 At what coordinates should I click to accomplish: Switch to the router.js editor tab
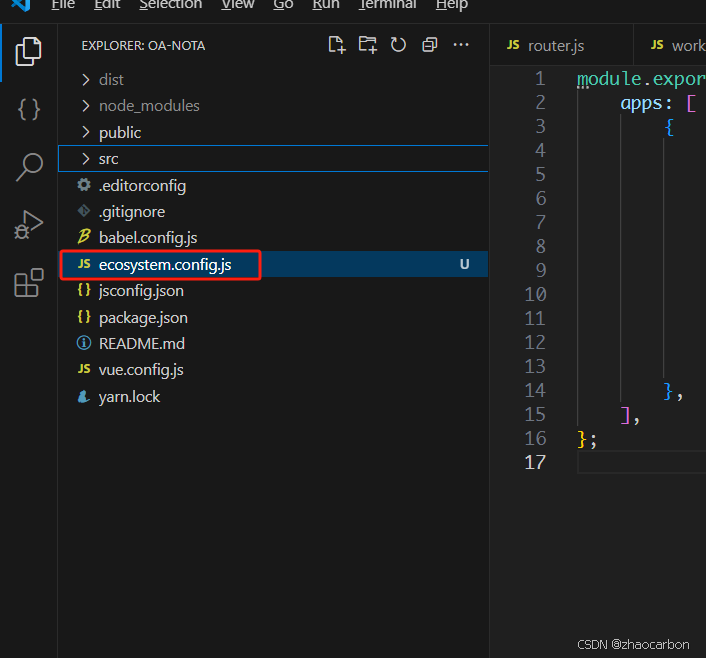point(555,45)
